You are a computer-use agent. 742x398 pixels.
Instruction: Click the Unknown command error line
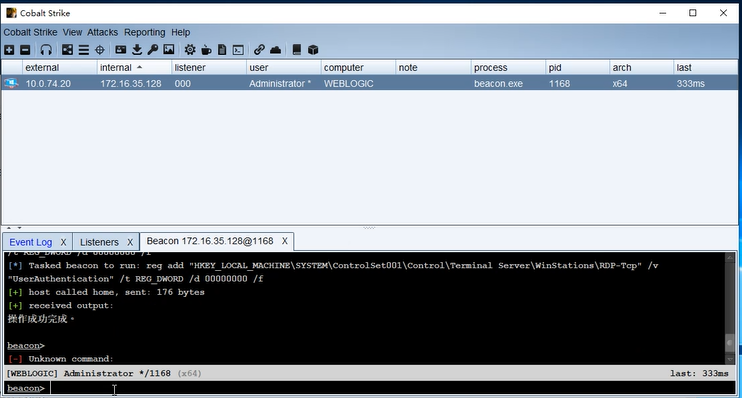61,359
